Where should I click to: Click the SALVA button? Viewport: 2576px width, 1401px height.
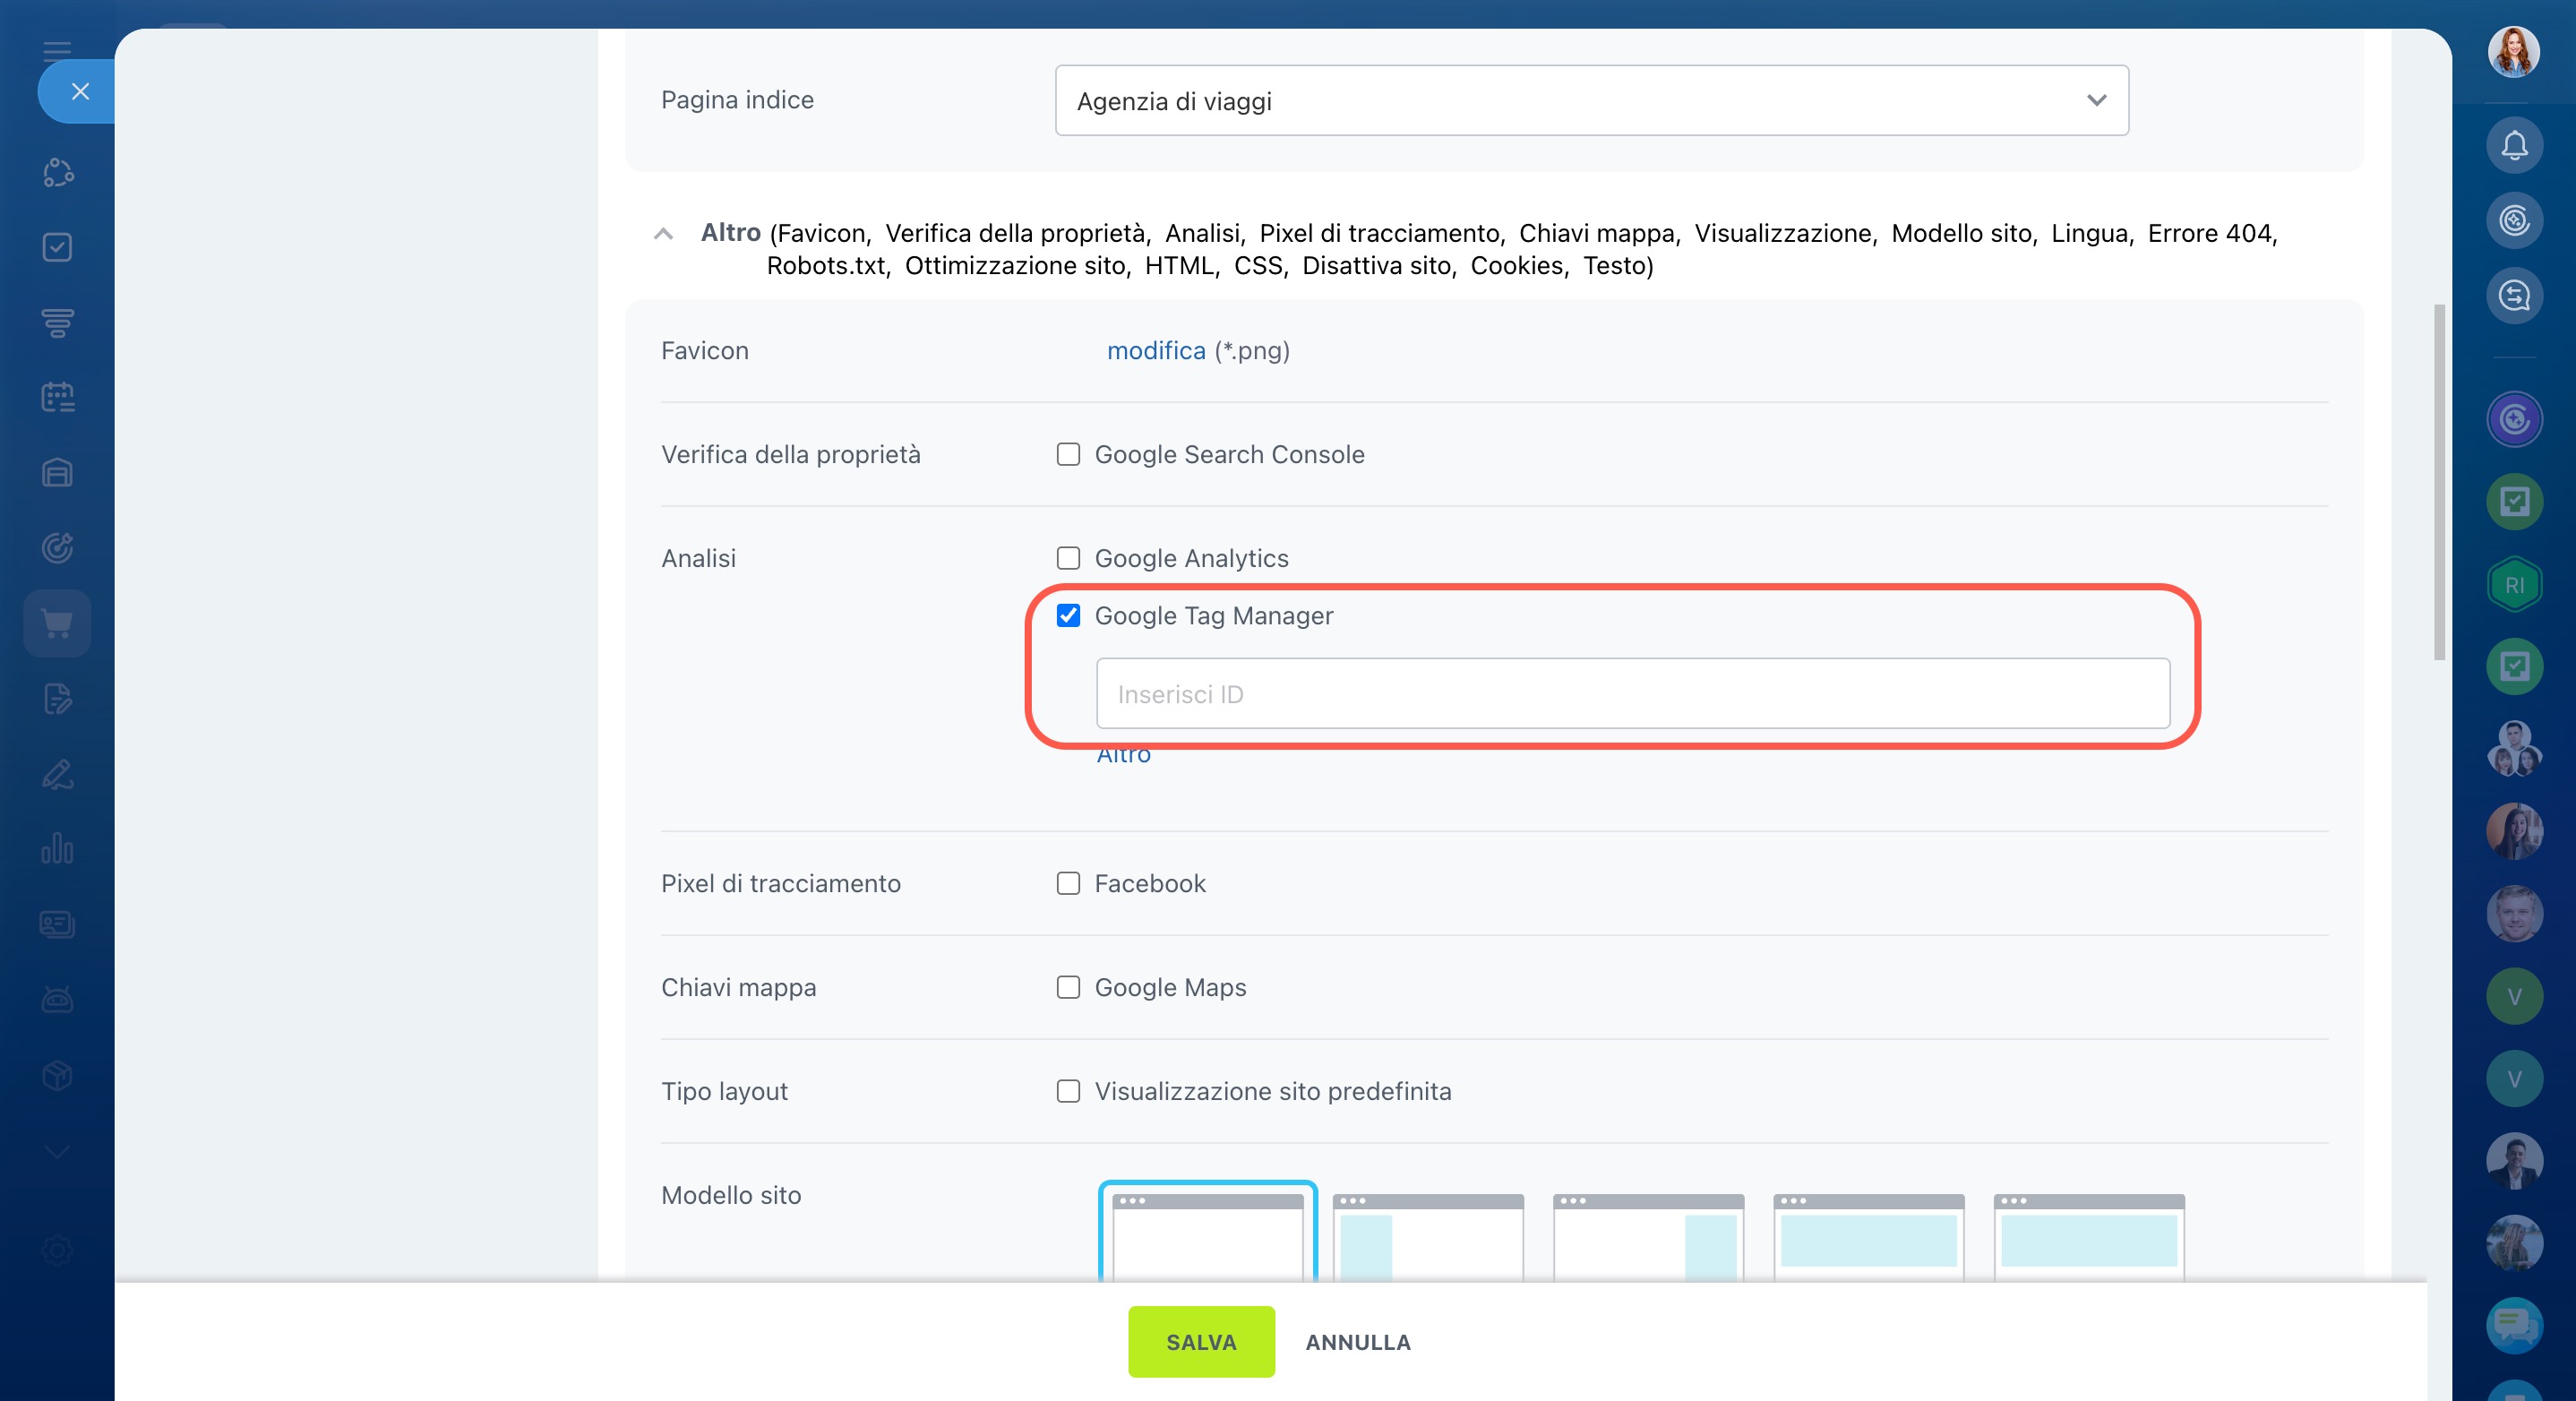click(x=1200, y=1341)
